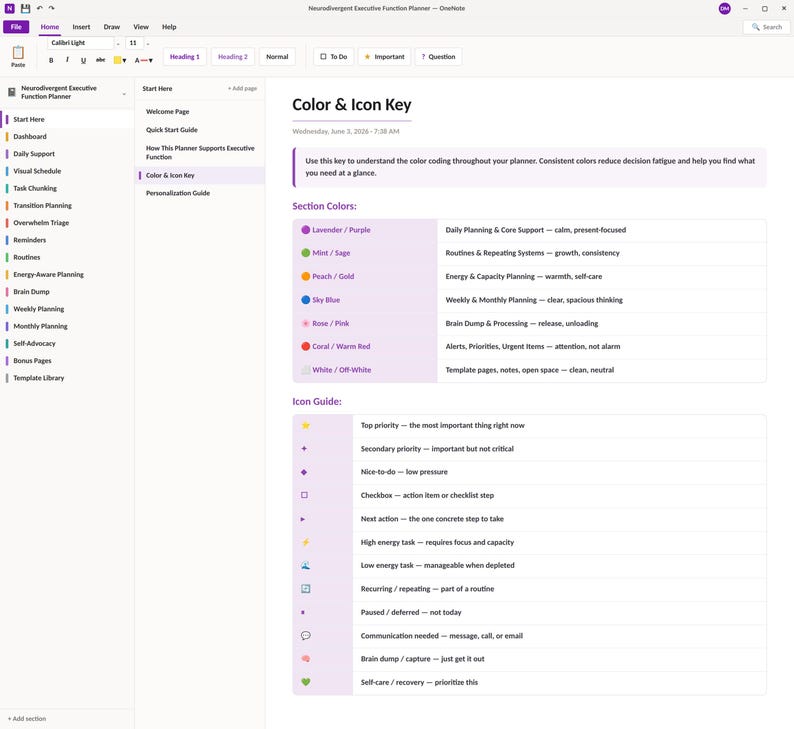Click the Recurring / repeating arrows icon

pos(305,589)
